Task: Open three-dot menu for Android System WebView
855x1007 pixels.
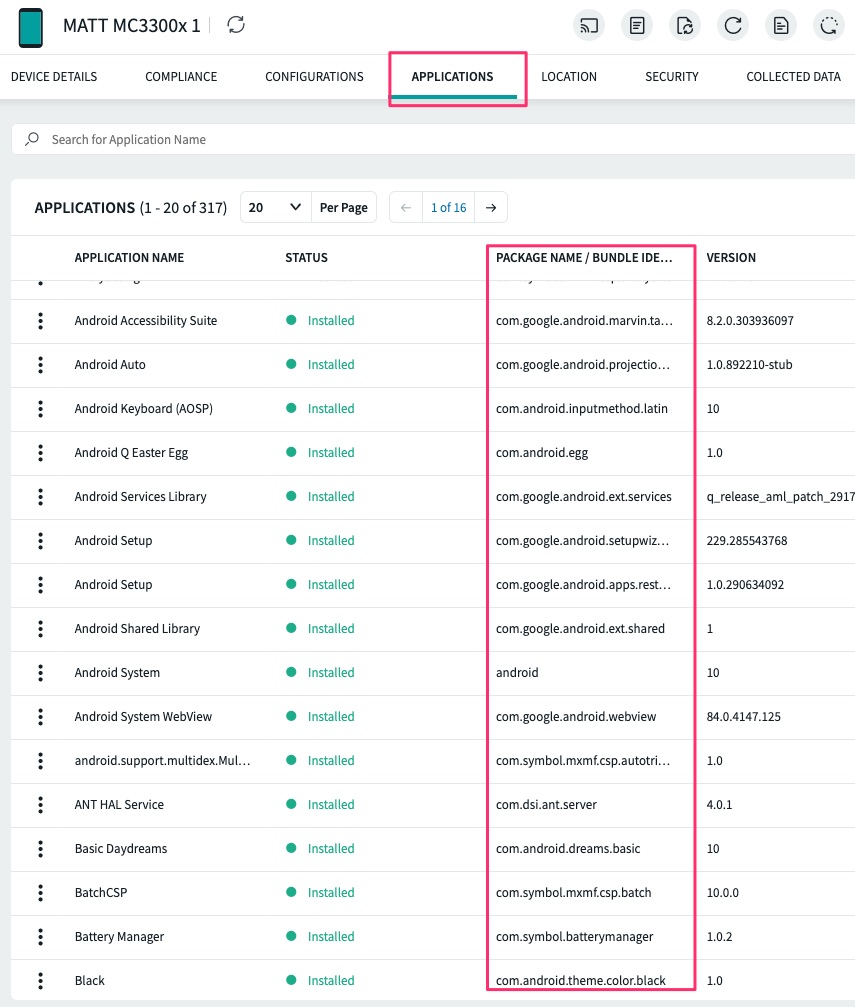Action: tap(41, 717)
